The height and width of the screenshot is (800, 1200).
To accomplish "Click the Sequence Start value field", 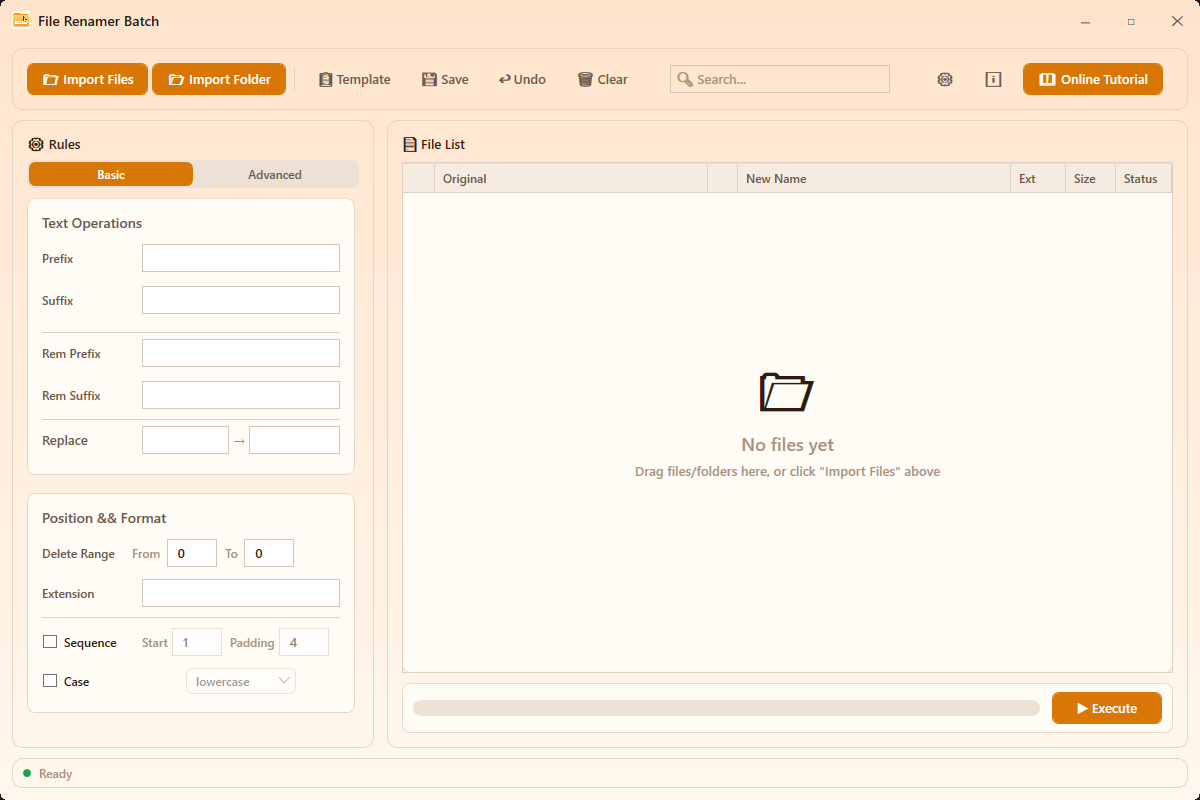I will pos(197,642).
